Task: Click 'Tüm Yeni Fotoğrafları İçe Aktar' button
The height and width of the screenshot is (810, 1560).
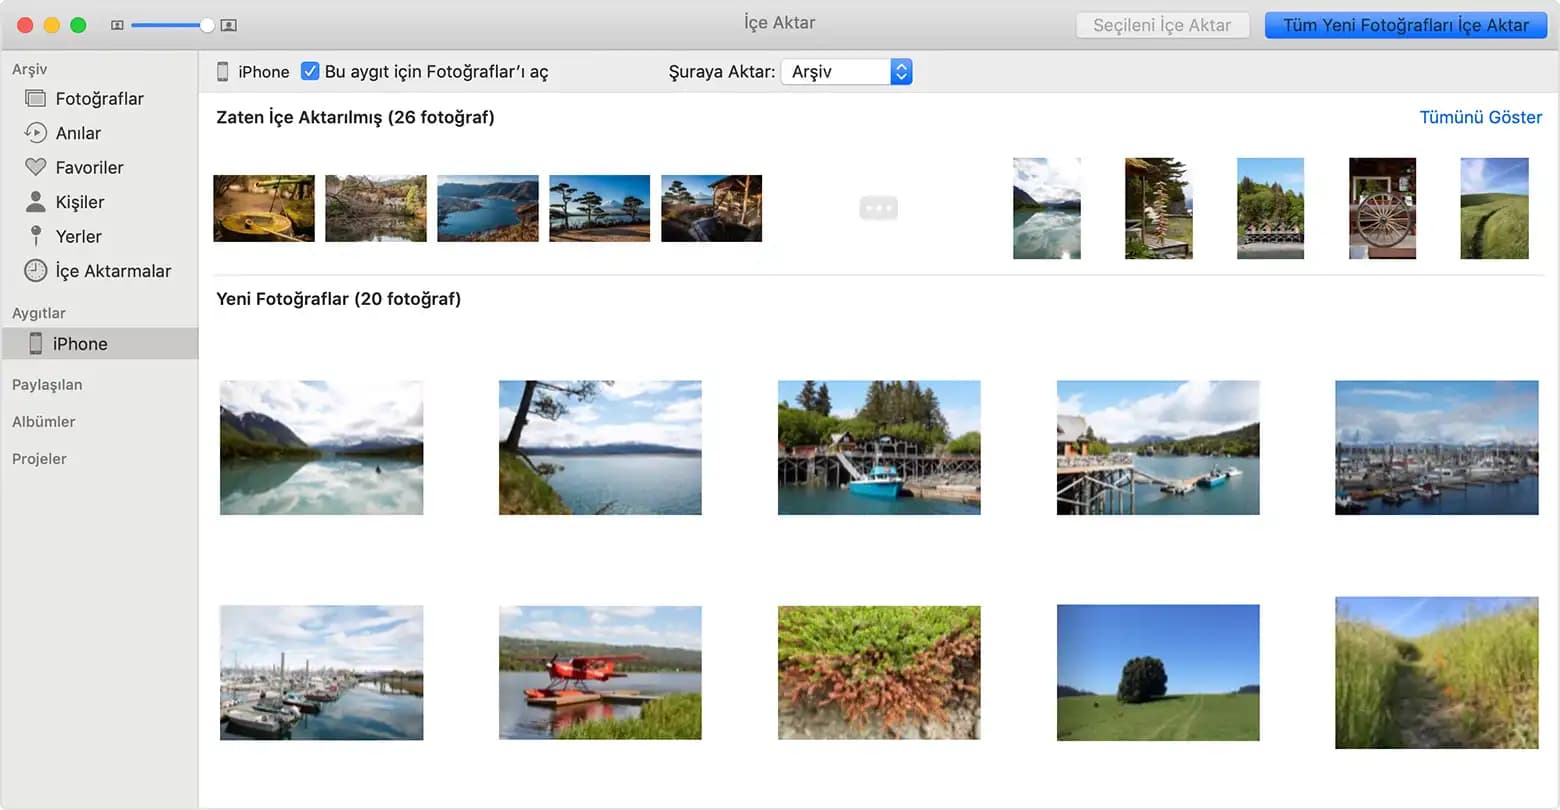Action: pyautogui.click(x=1405, y=25)
